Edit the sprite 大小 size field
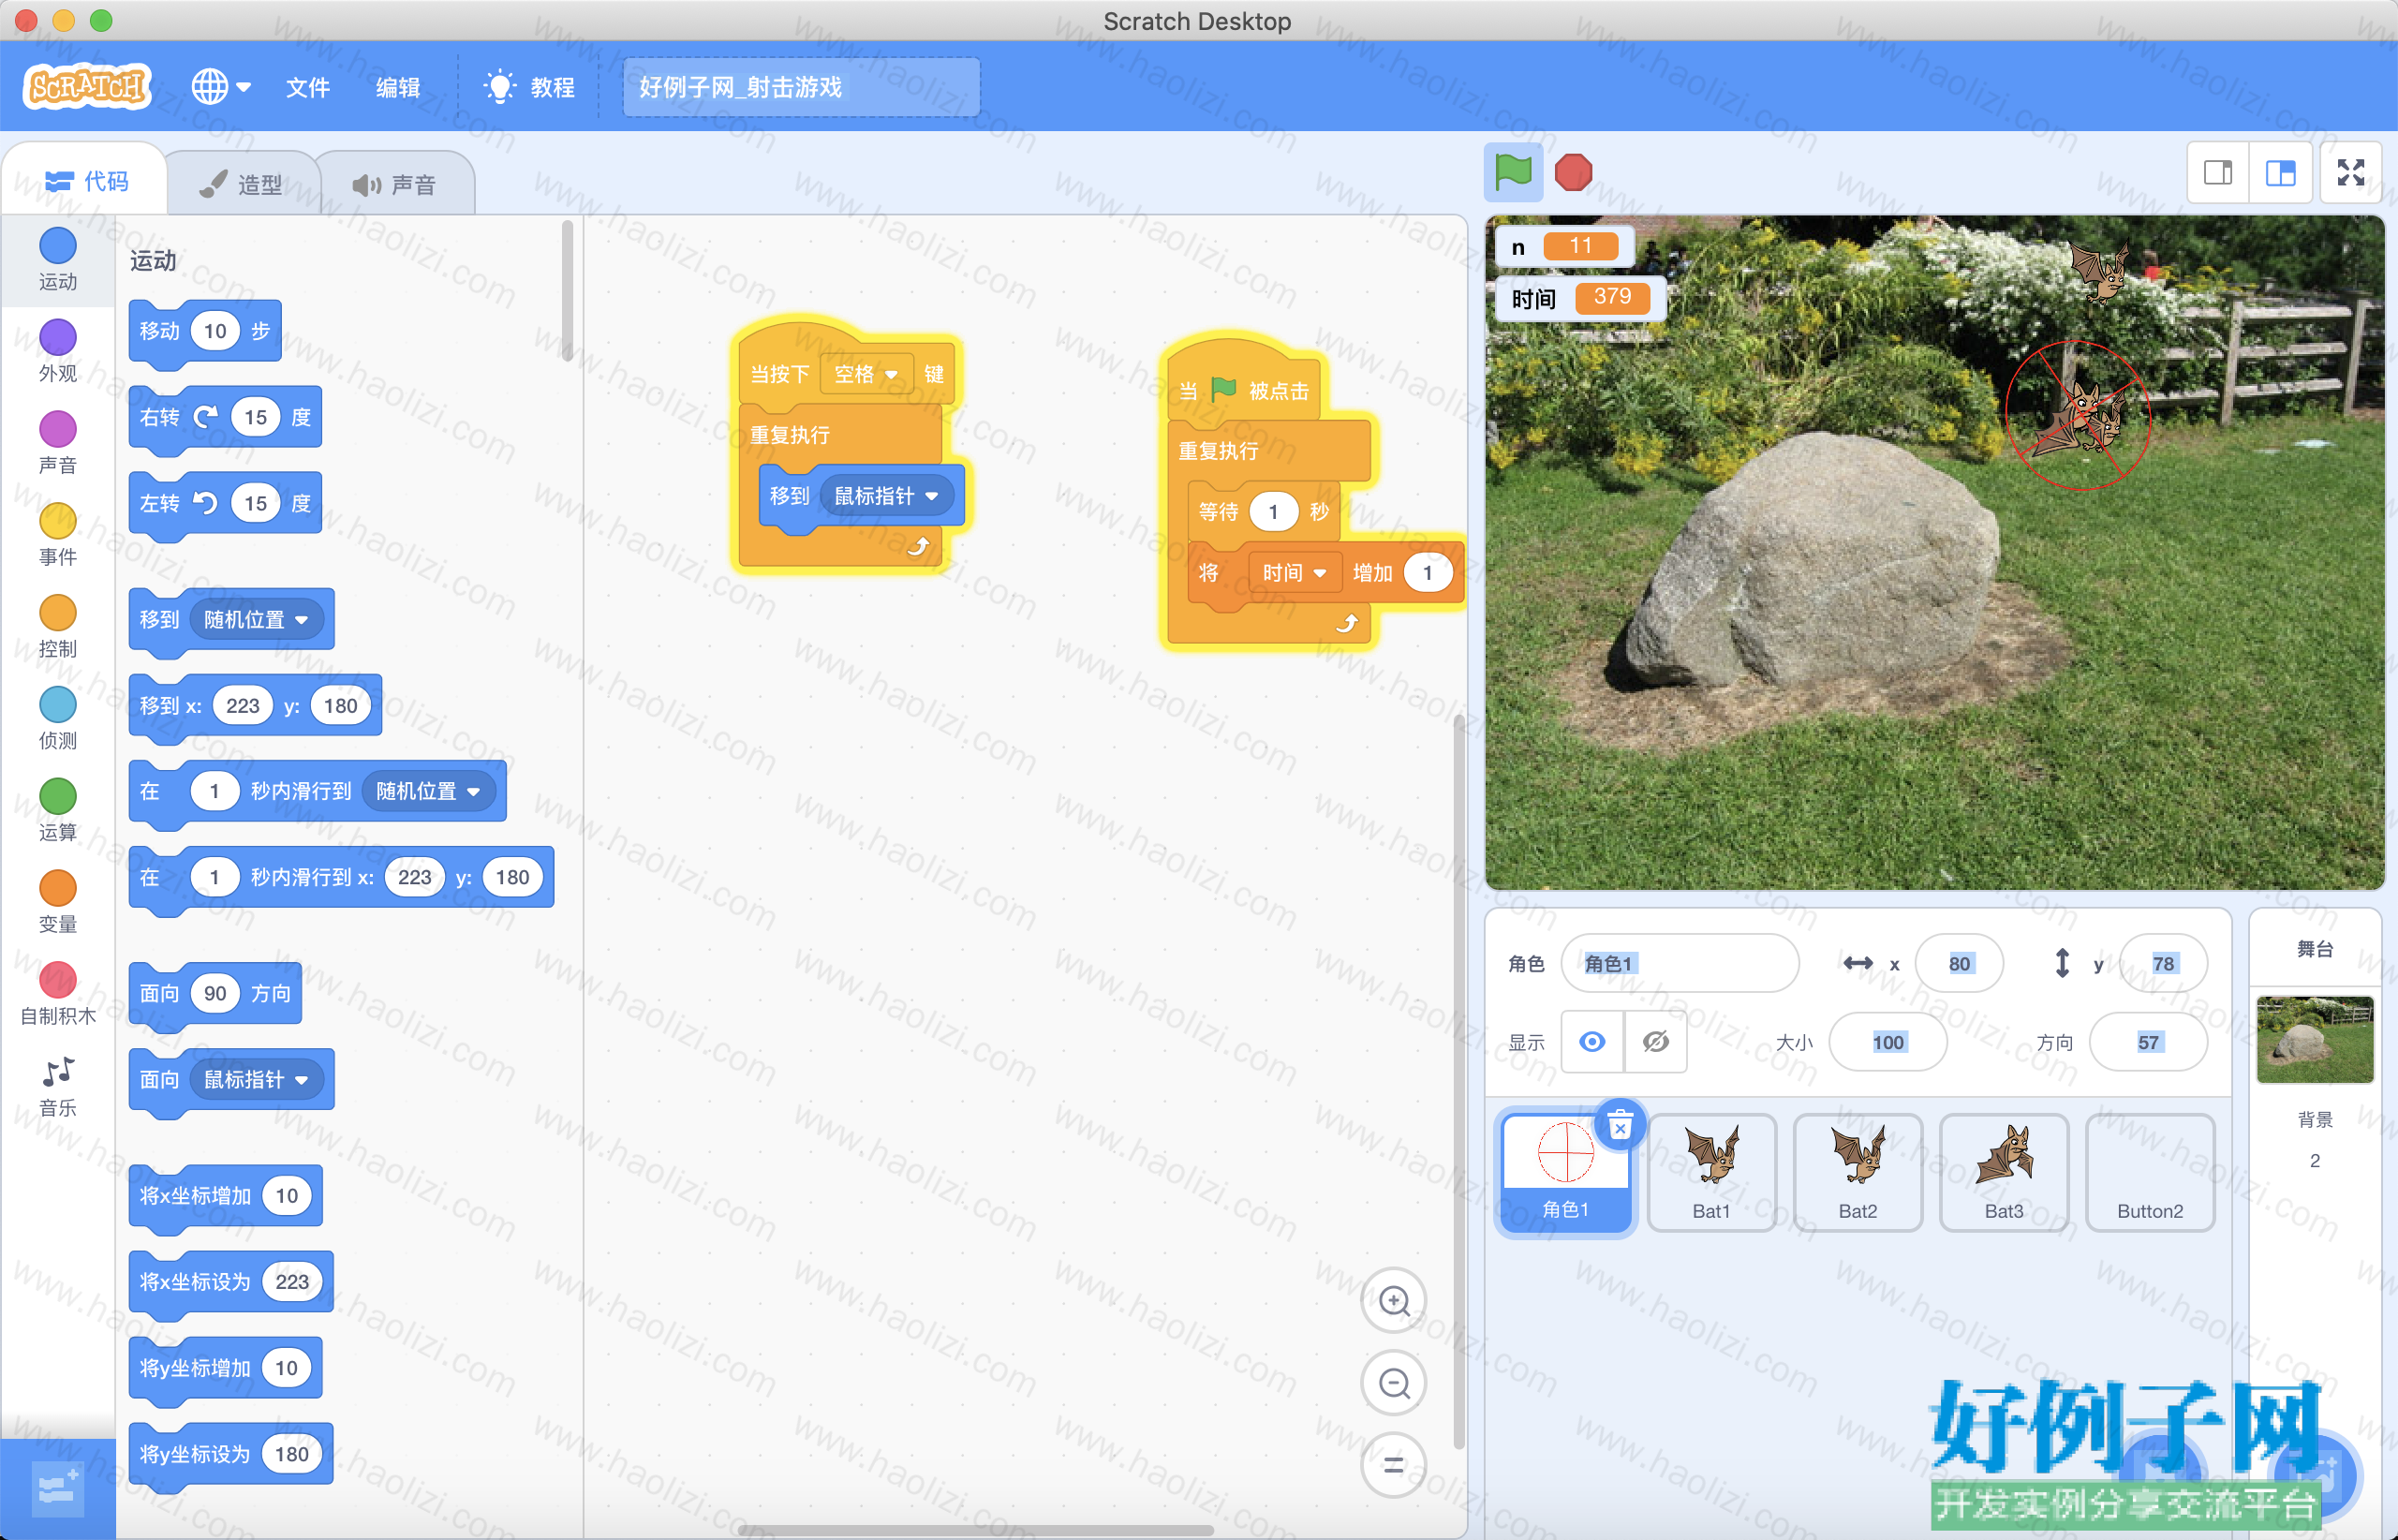This screenshot has height=1540, width=2398. [1888, 1042]
